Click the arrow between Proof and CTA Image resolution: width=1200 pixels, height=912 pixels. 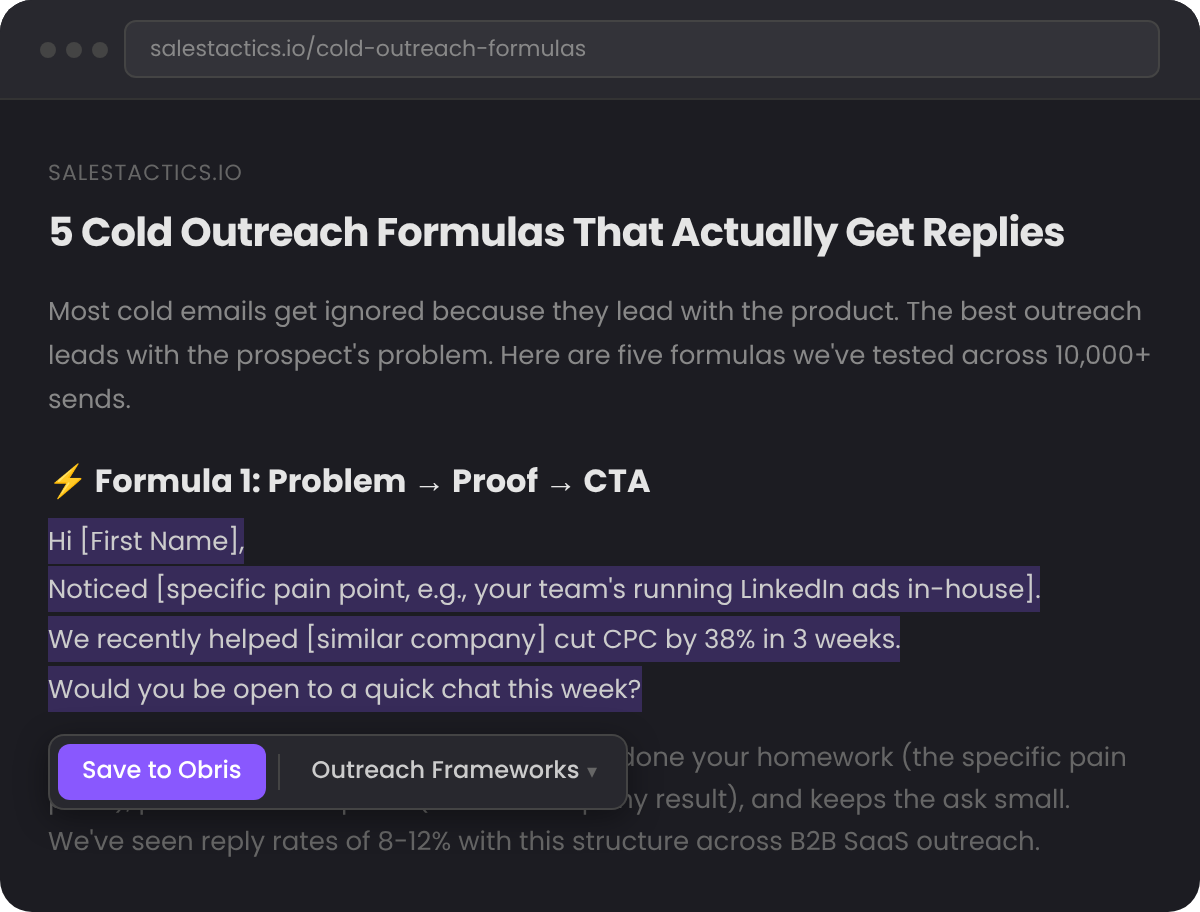tap(560, 483)
